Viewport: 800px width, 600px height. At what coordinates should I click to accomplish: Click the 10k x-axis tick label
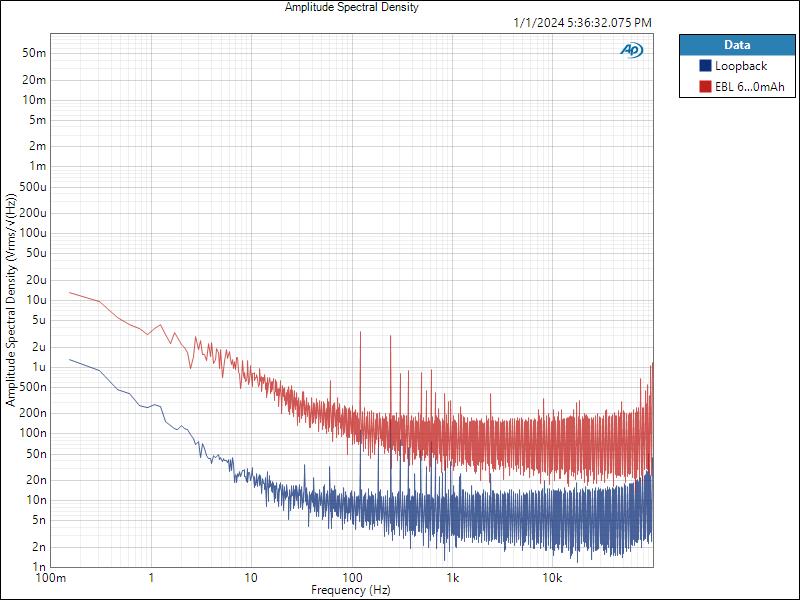(x=552, y=578)
